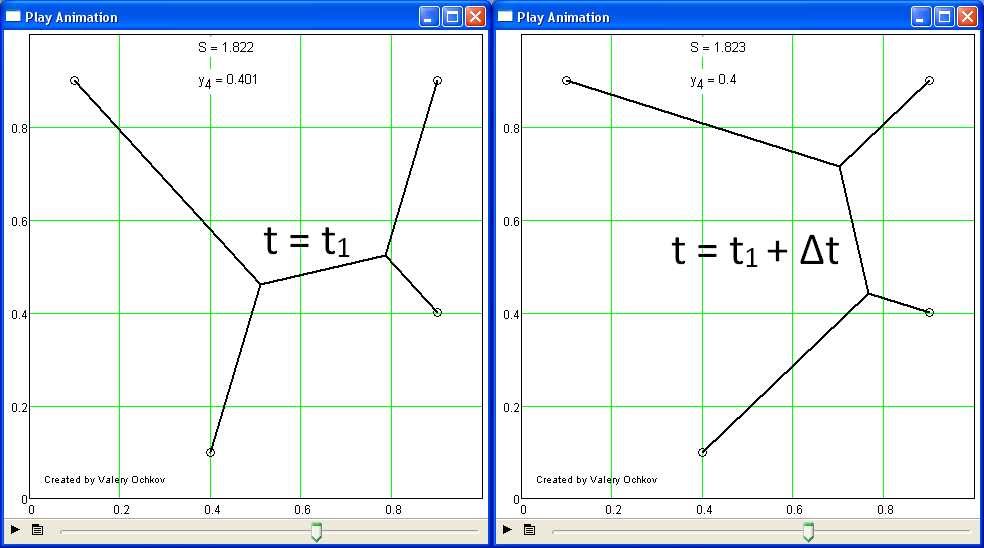Screen dimensions: 984x548
Task: Click the 't = t1 + Δt' label in right plot
Action: [756, 250]
